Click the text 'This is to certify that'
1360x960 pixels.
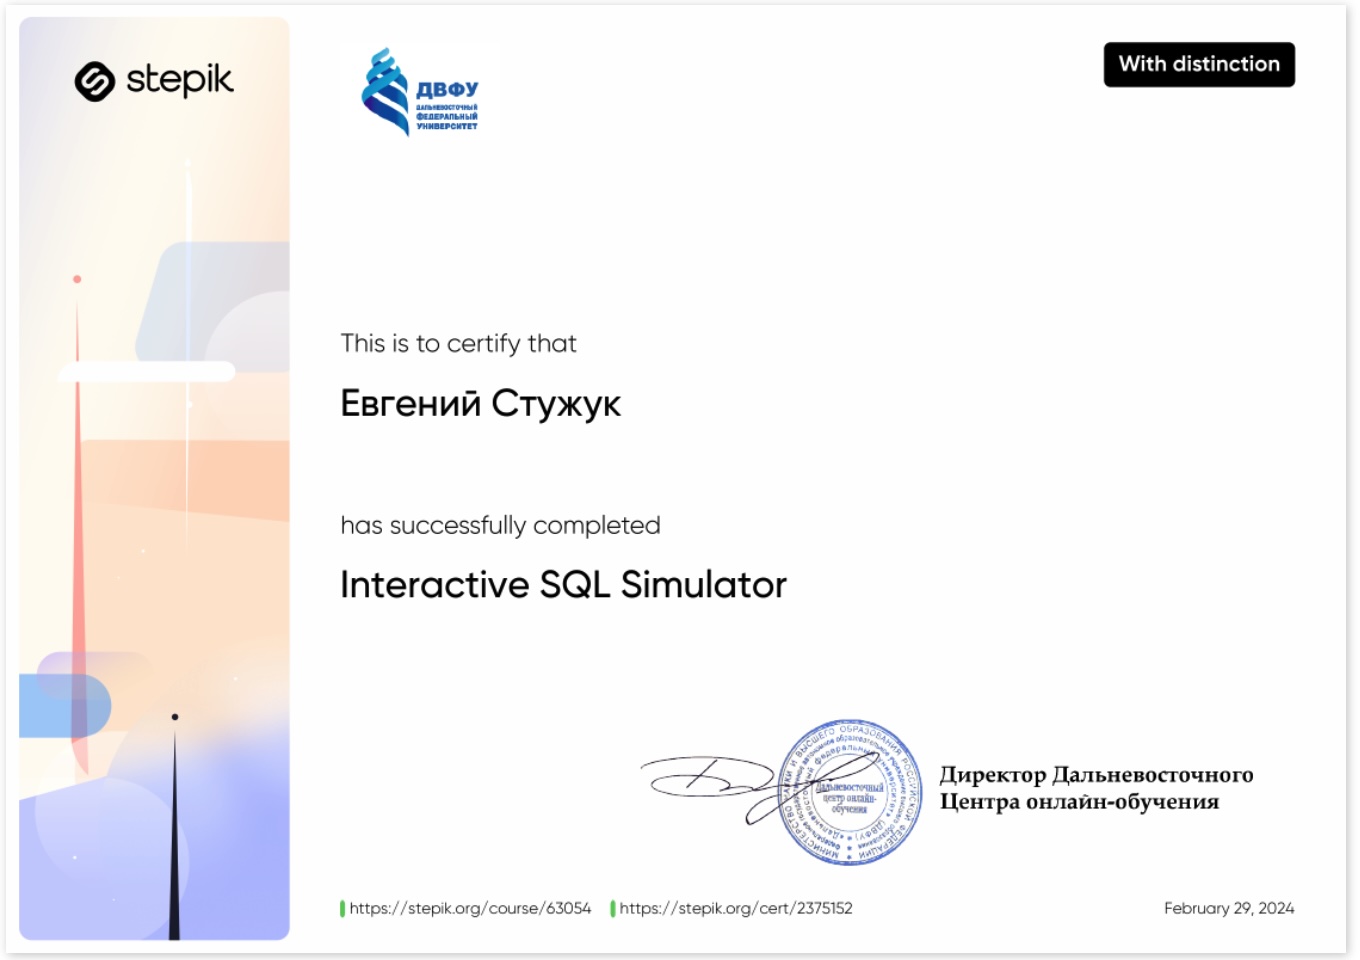(459, 343)
